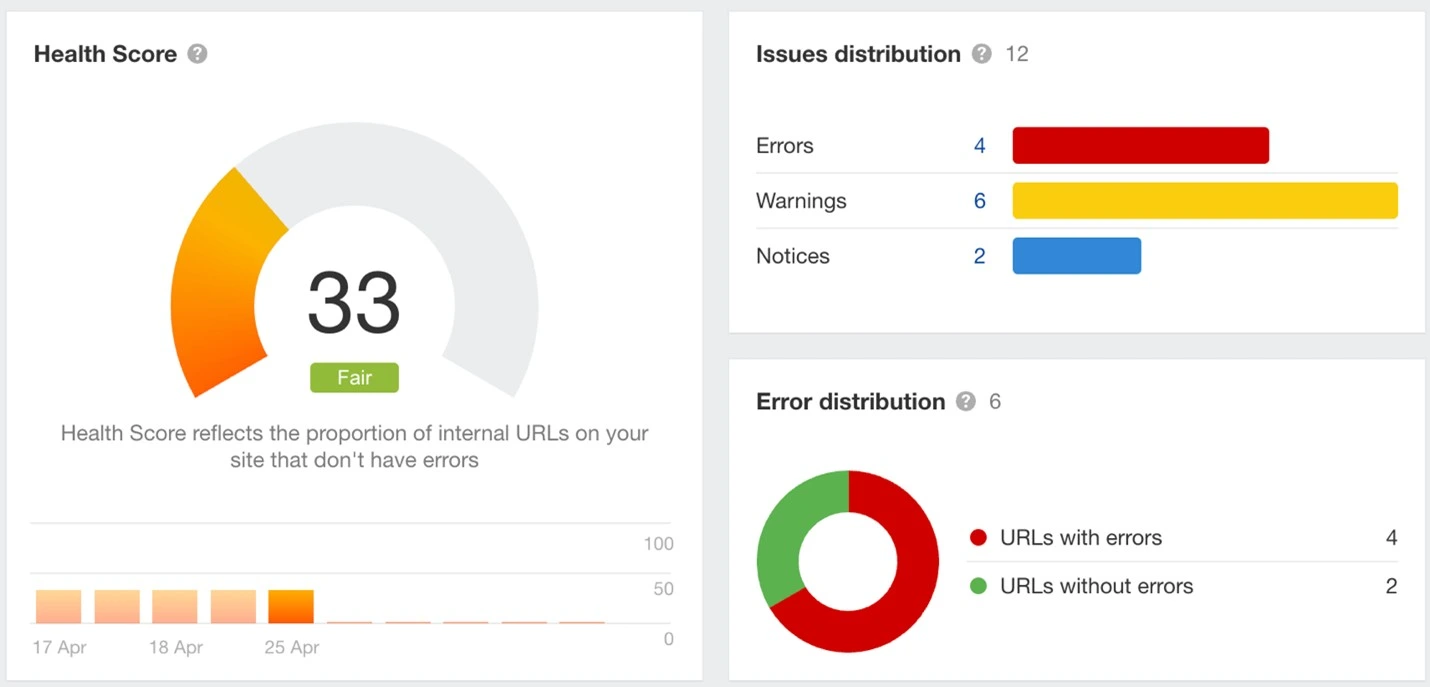Select the blue Notices distribution bar
1430x687 pixels.
click(1076, 256)
